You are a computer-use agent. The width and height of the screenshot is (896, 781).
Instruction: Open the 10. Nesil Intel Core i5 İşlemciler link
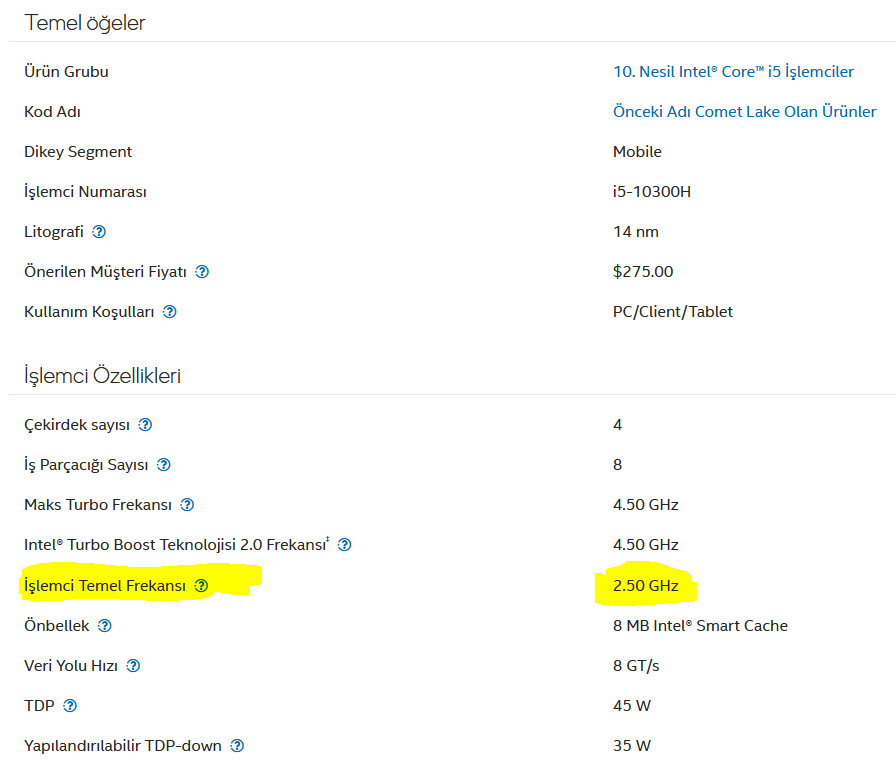coord(733,72)
